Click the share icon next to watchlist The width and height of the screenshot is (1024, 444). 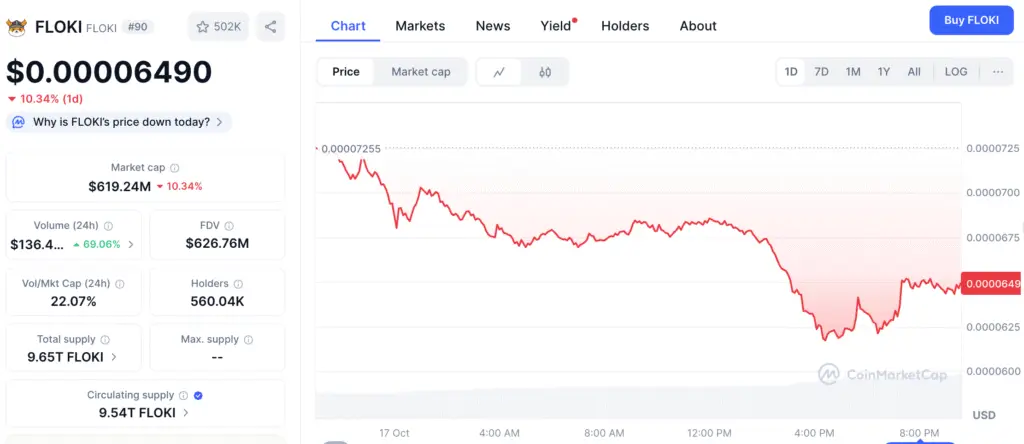(271, 27)
